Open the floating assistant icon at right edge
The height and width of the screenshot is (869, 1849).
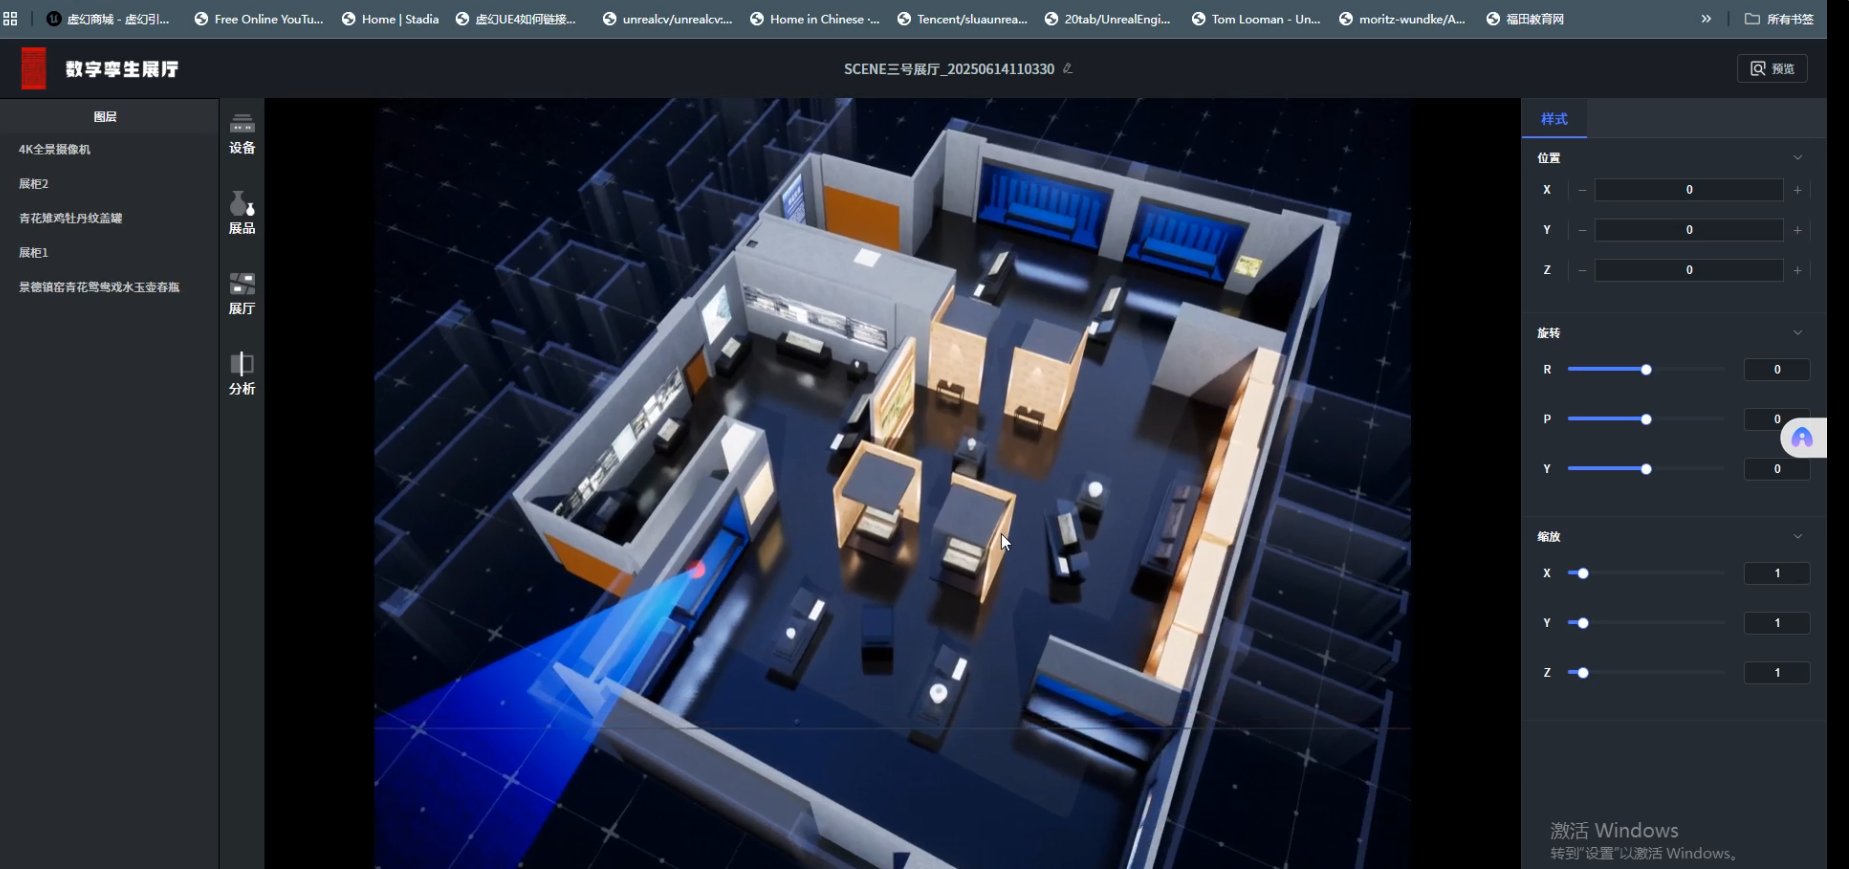click(1803, 438)
